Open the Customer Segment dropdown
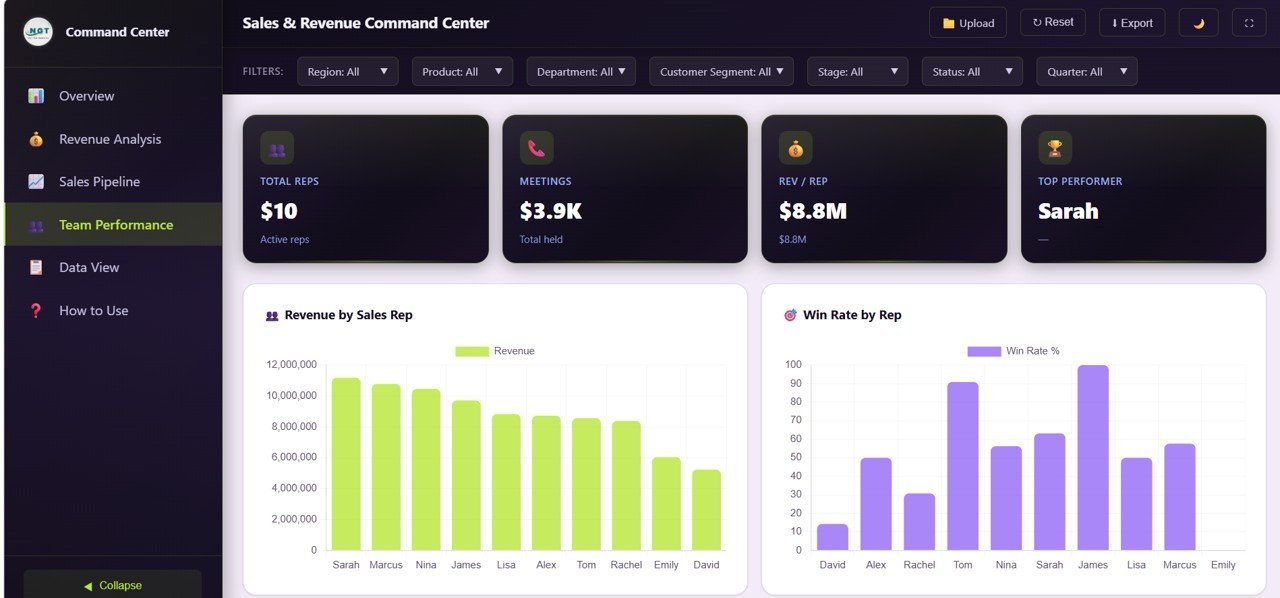Image resolution: width=1280 pixels, height=598 pixels. click(x=720, y=71)
